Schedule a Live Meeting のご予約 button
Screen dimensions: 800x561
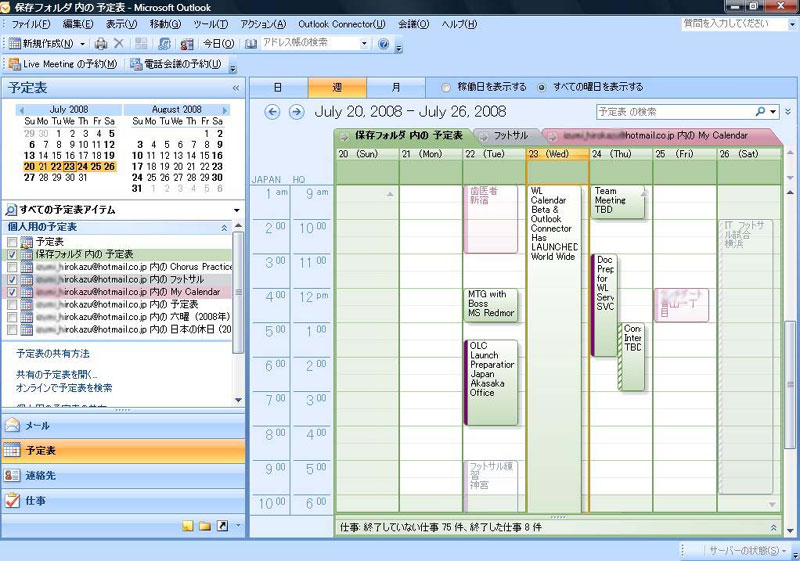coord(64,64)
